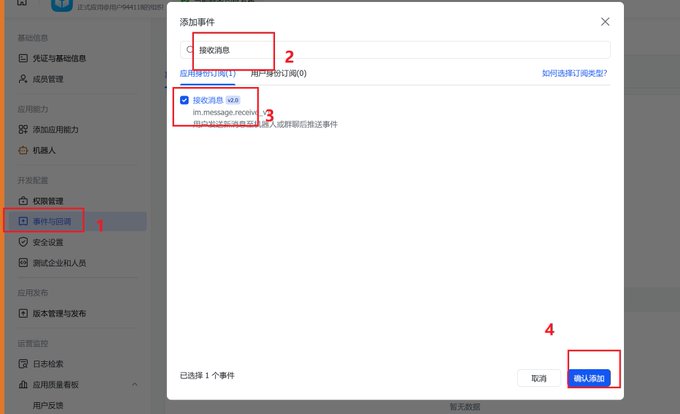Click the 添加应用能力 grid icon
This screenshot has height=414, width=680.
(x=23, y=129)
